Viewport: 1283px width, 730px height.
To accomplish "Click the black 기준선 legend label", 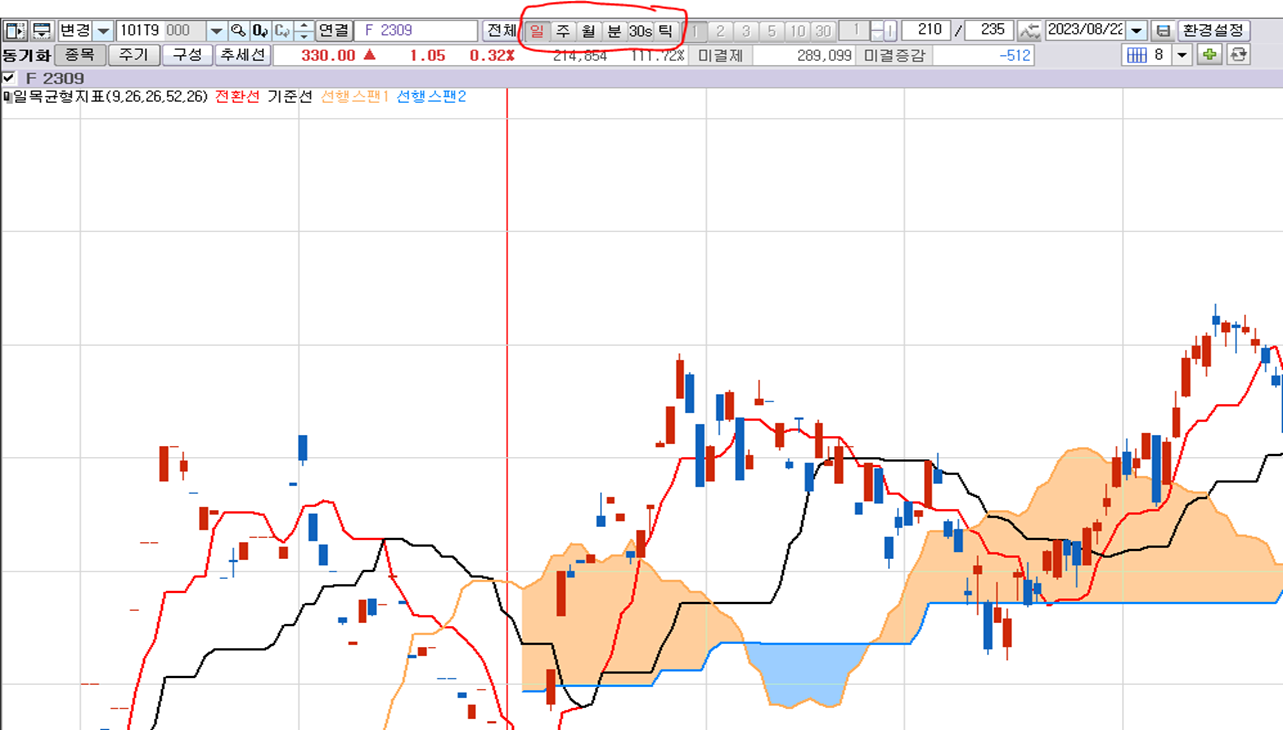I will click(x=290, y=97).
